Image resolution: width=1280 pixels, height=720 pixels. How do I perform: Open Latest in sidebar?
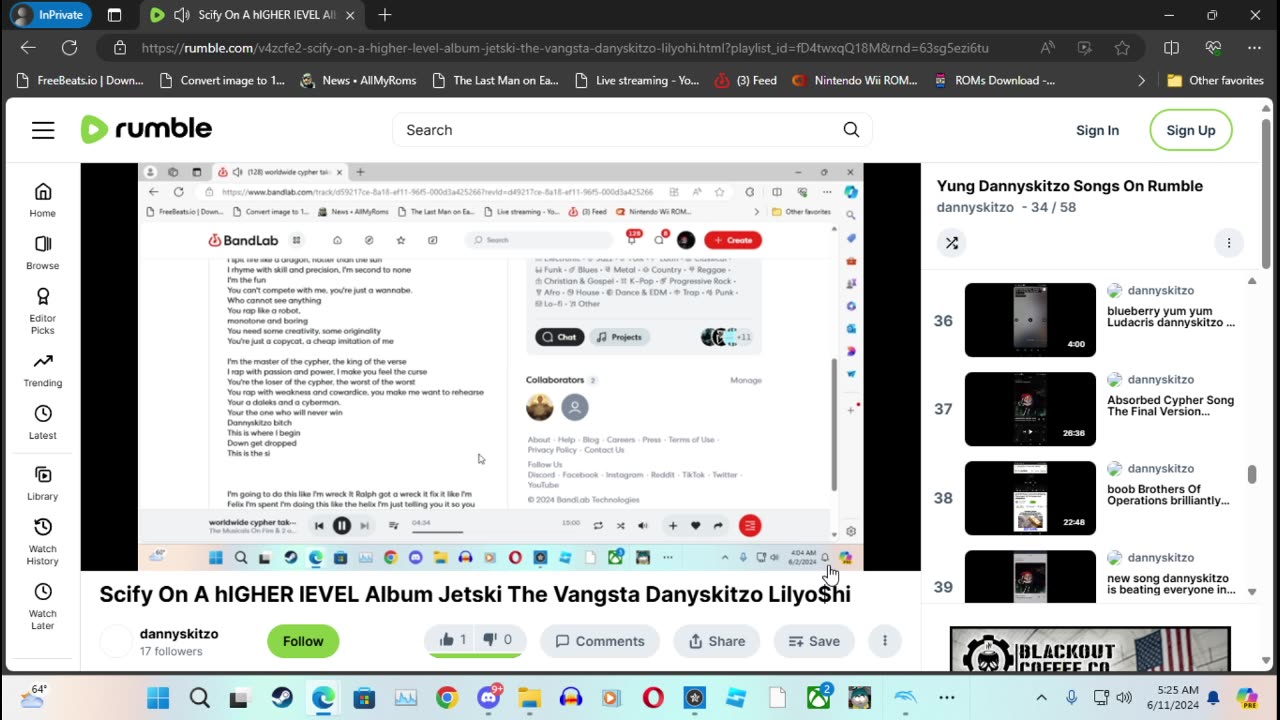42,422
